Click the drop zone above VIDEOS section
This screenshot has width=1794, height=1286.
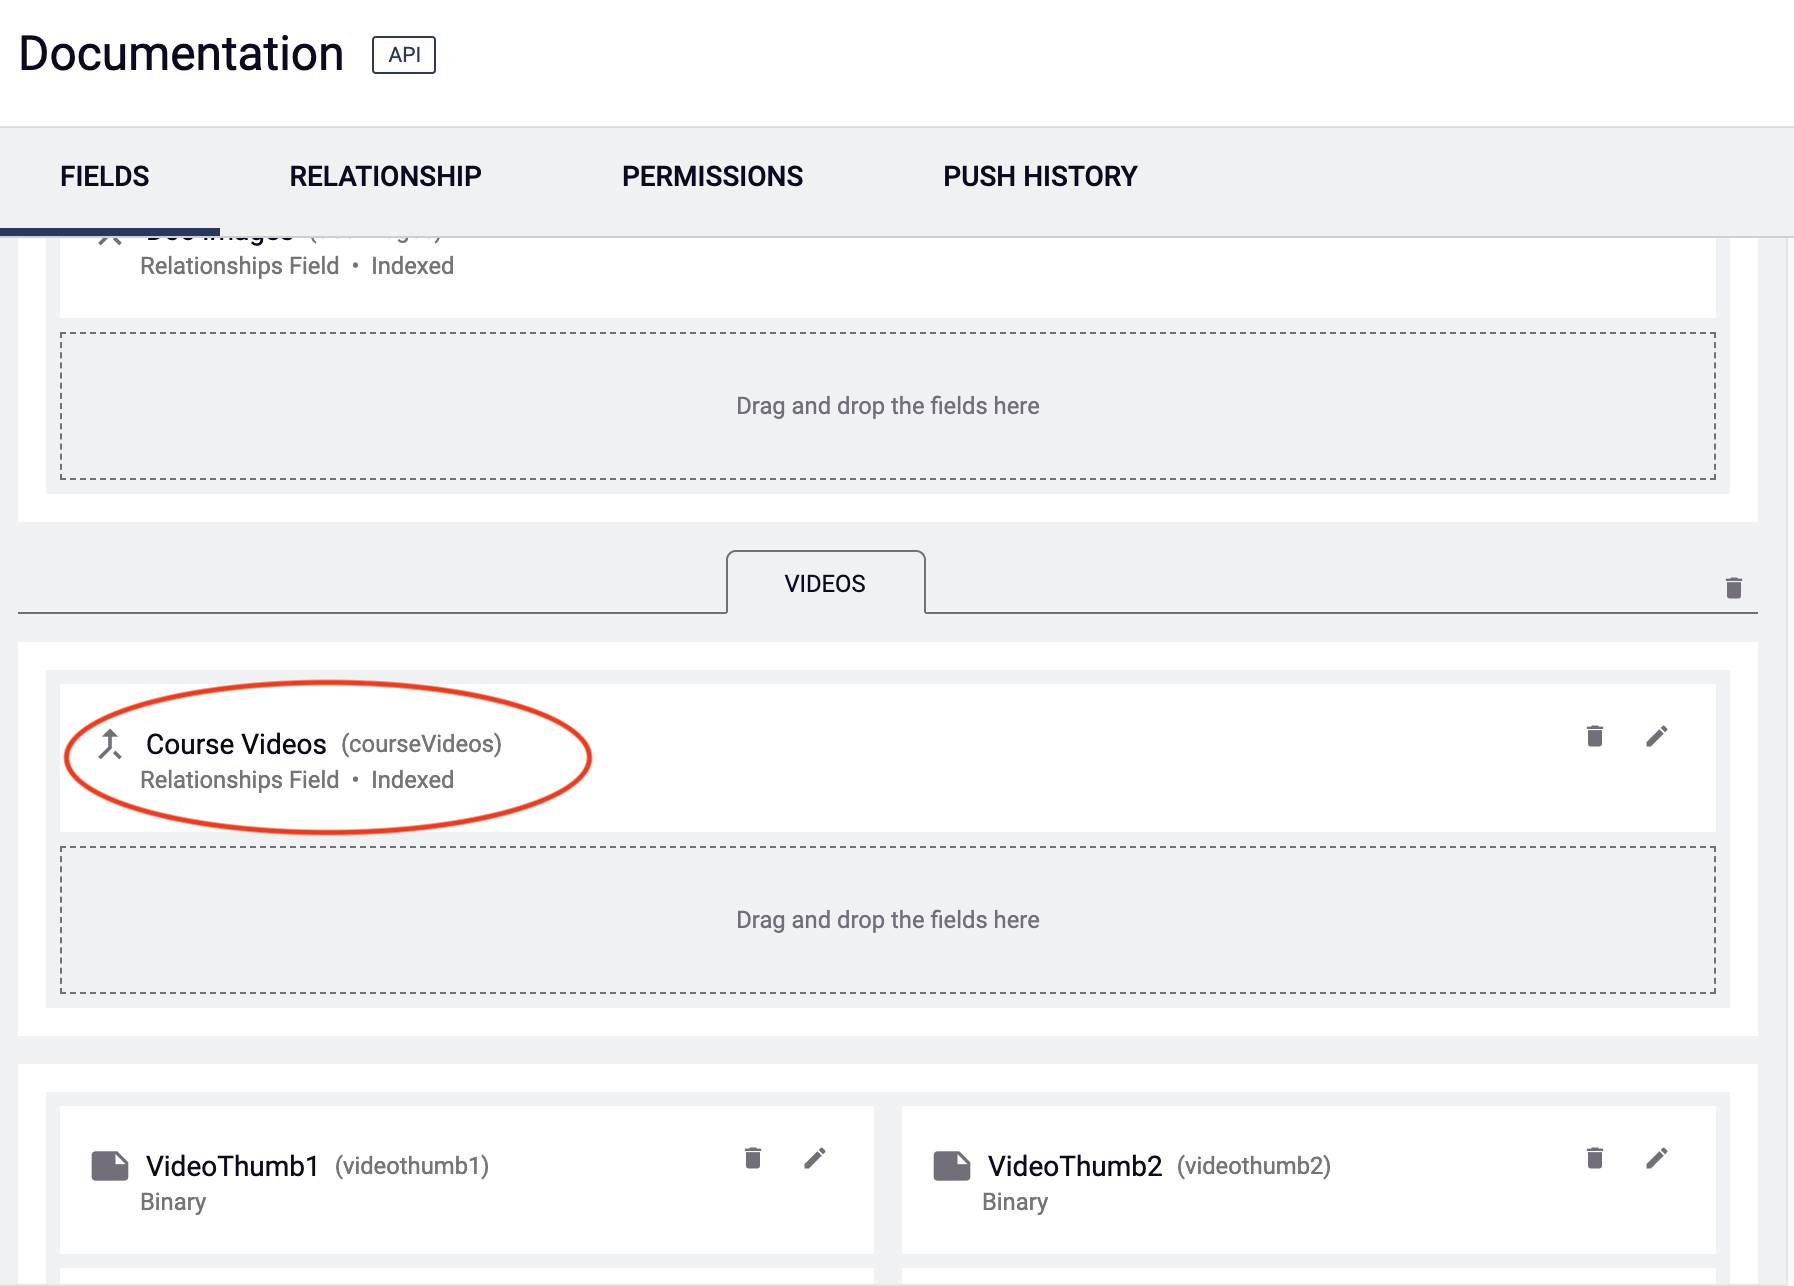[x=887, y=406]
